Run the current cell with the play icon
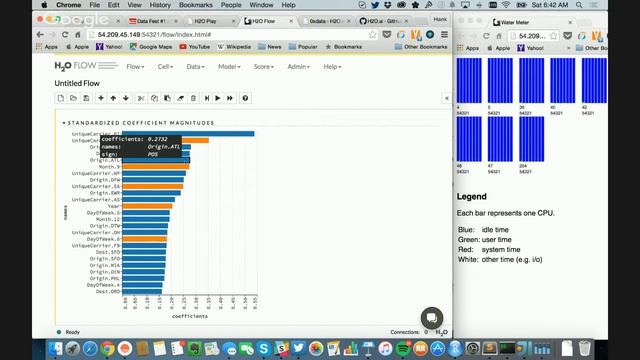The image size is (640, 360). point(218,98)
